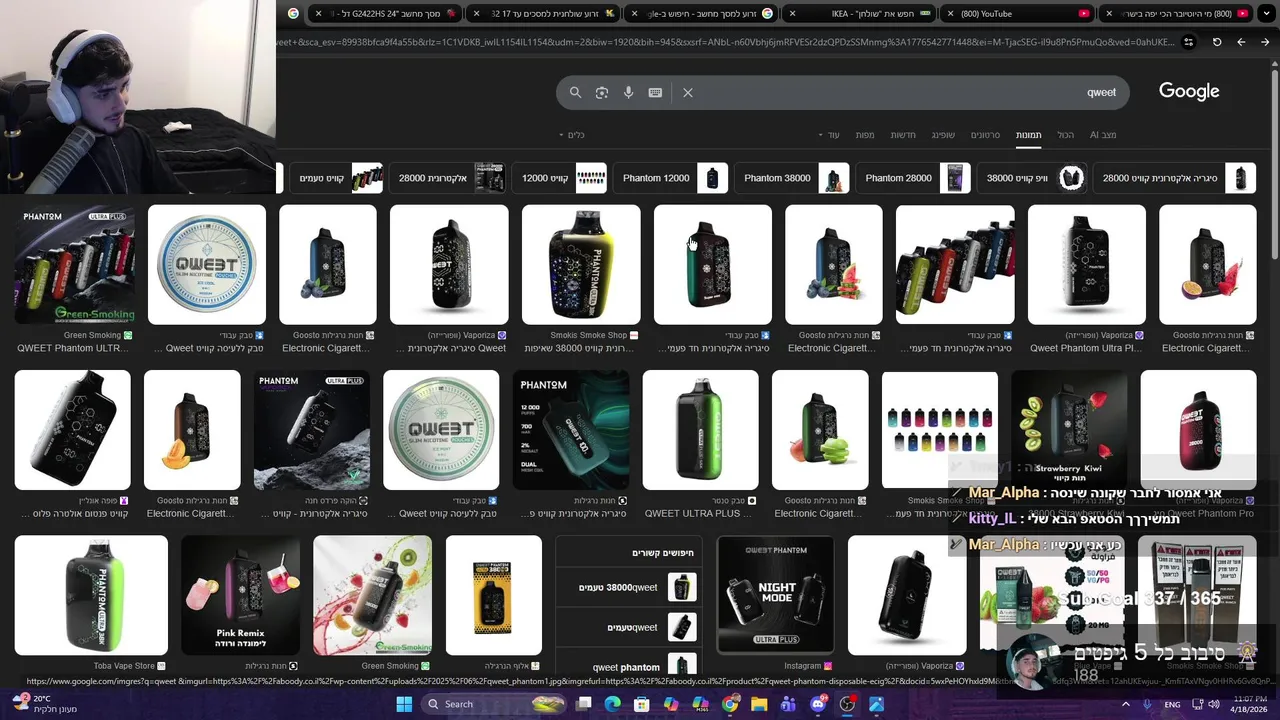Open Google Chrome from the taskbar
The image size is (1280, 720).
pos(730,704)
